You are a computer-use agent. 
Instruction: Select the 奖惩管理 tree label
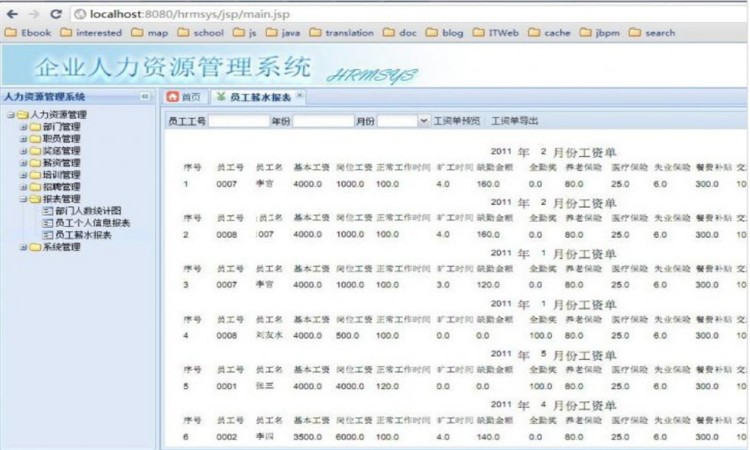coord(61,151)
